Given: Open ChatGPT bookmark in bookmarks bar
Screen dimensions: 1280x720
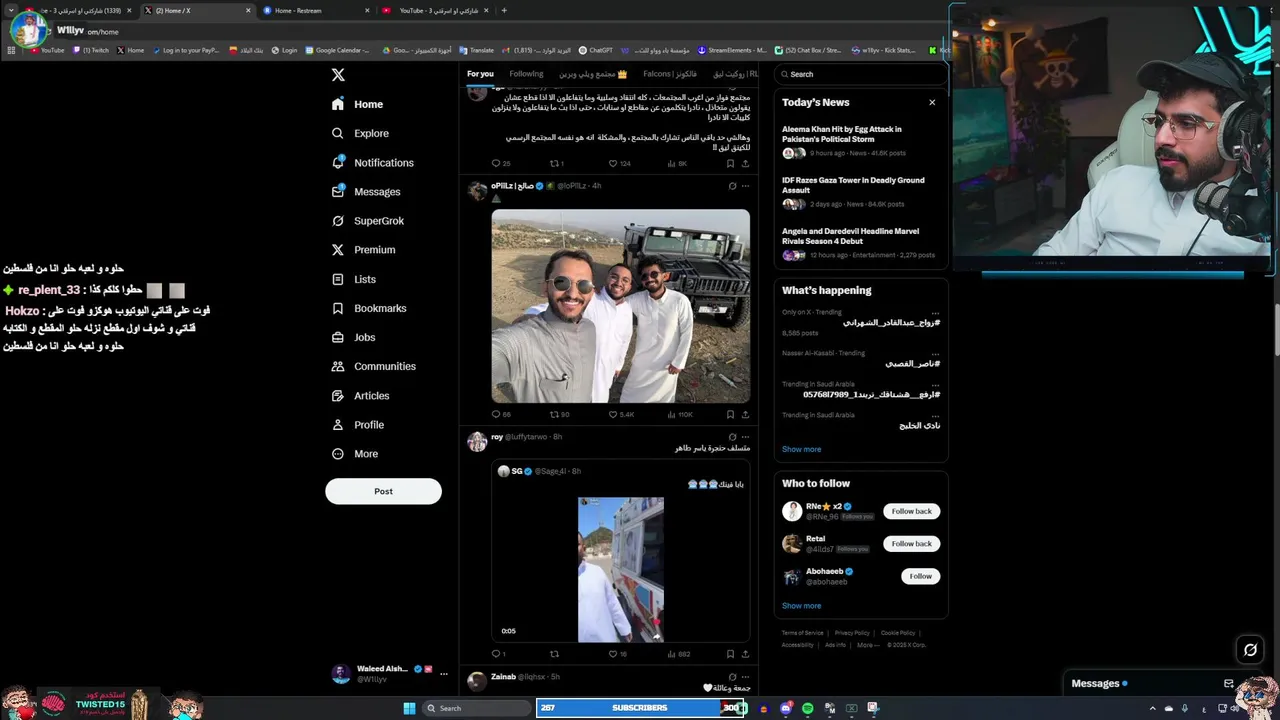Looking at the screenshot, I should pyautogui.click(x=596, y=50).
